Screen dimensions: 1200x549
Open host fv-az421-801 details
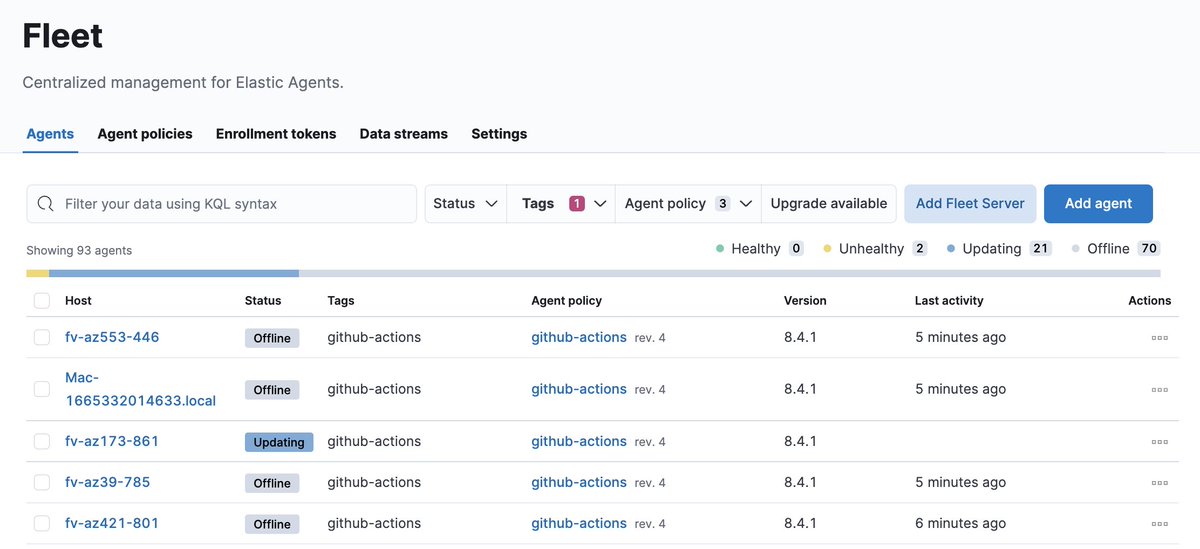(112, 523)
